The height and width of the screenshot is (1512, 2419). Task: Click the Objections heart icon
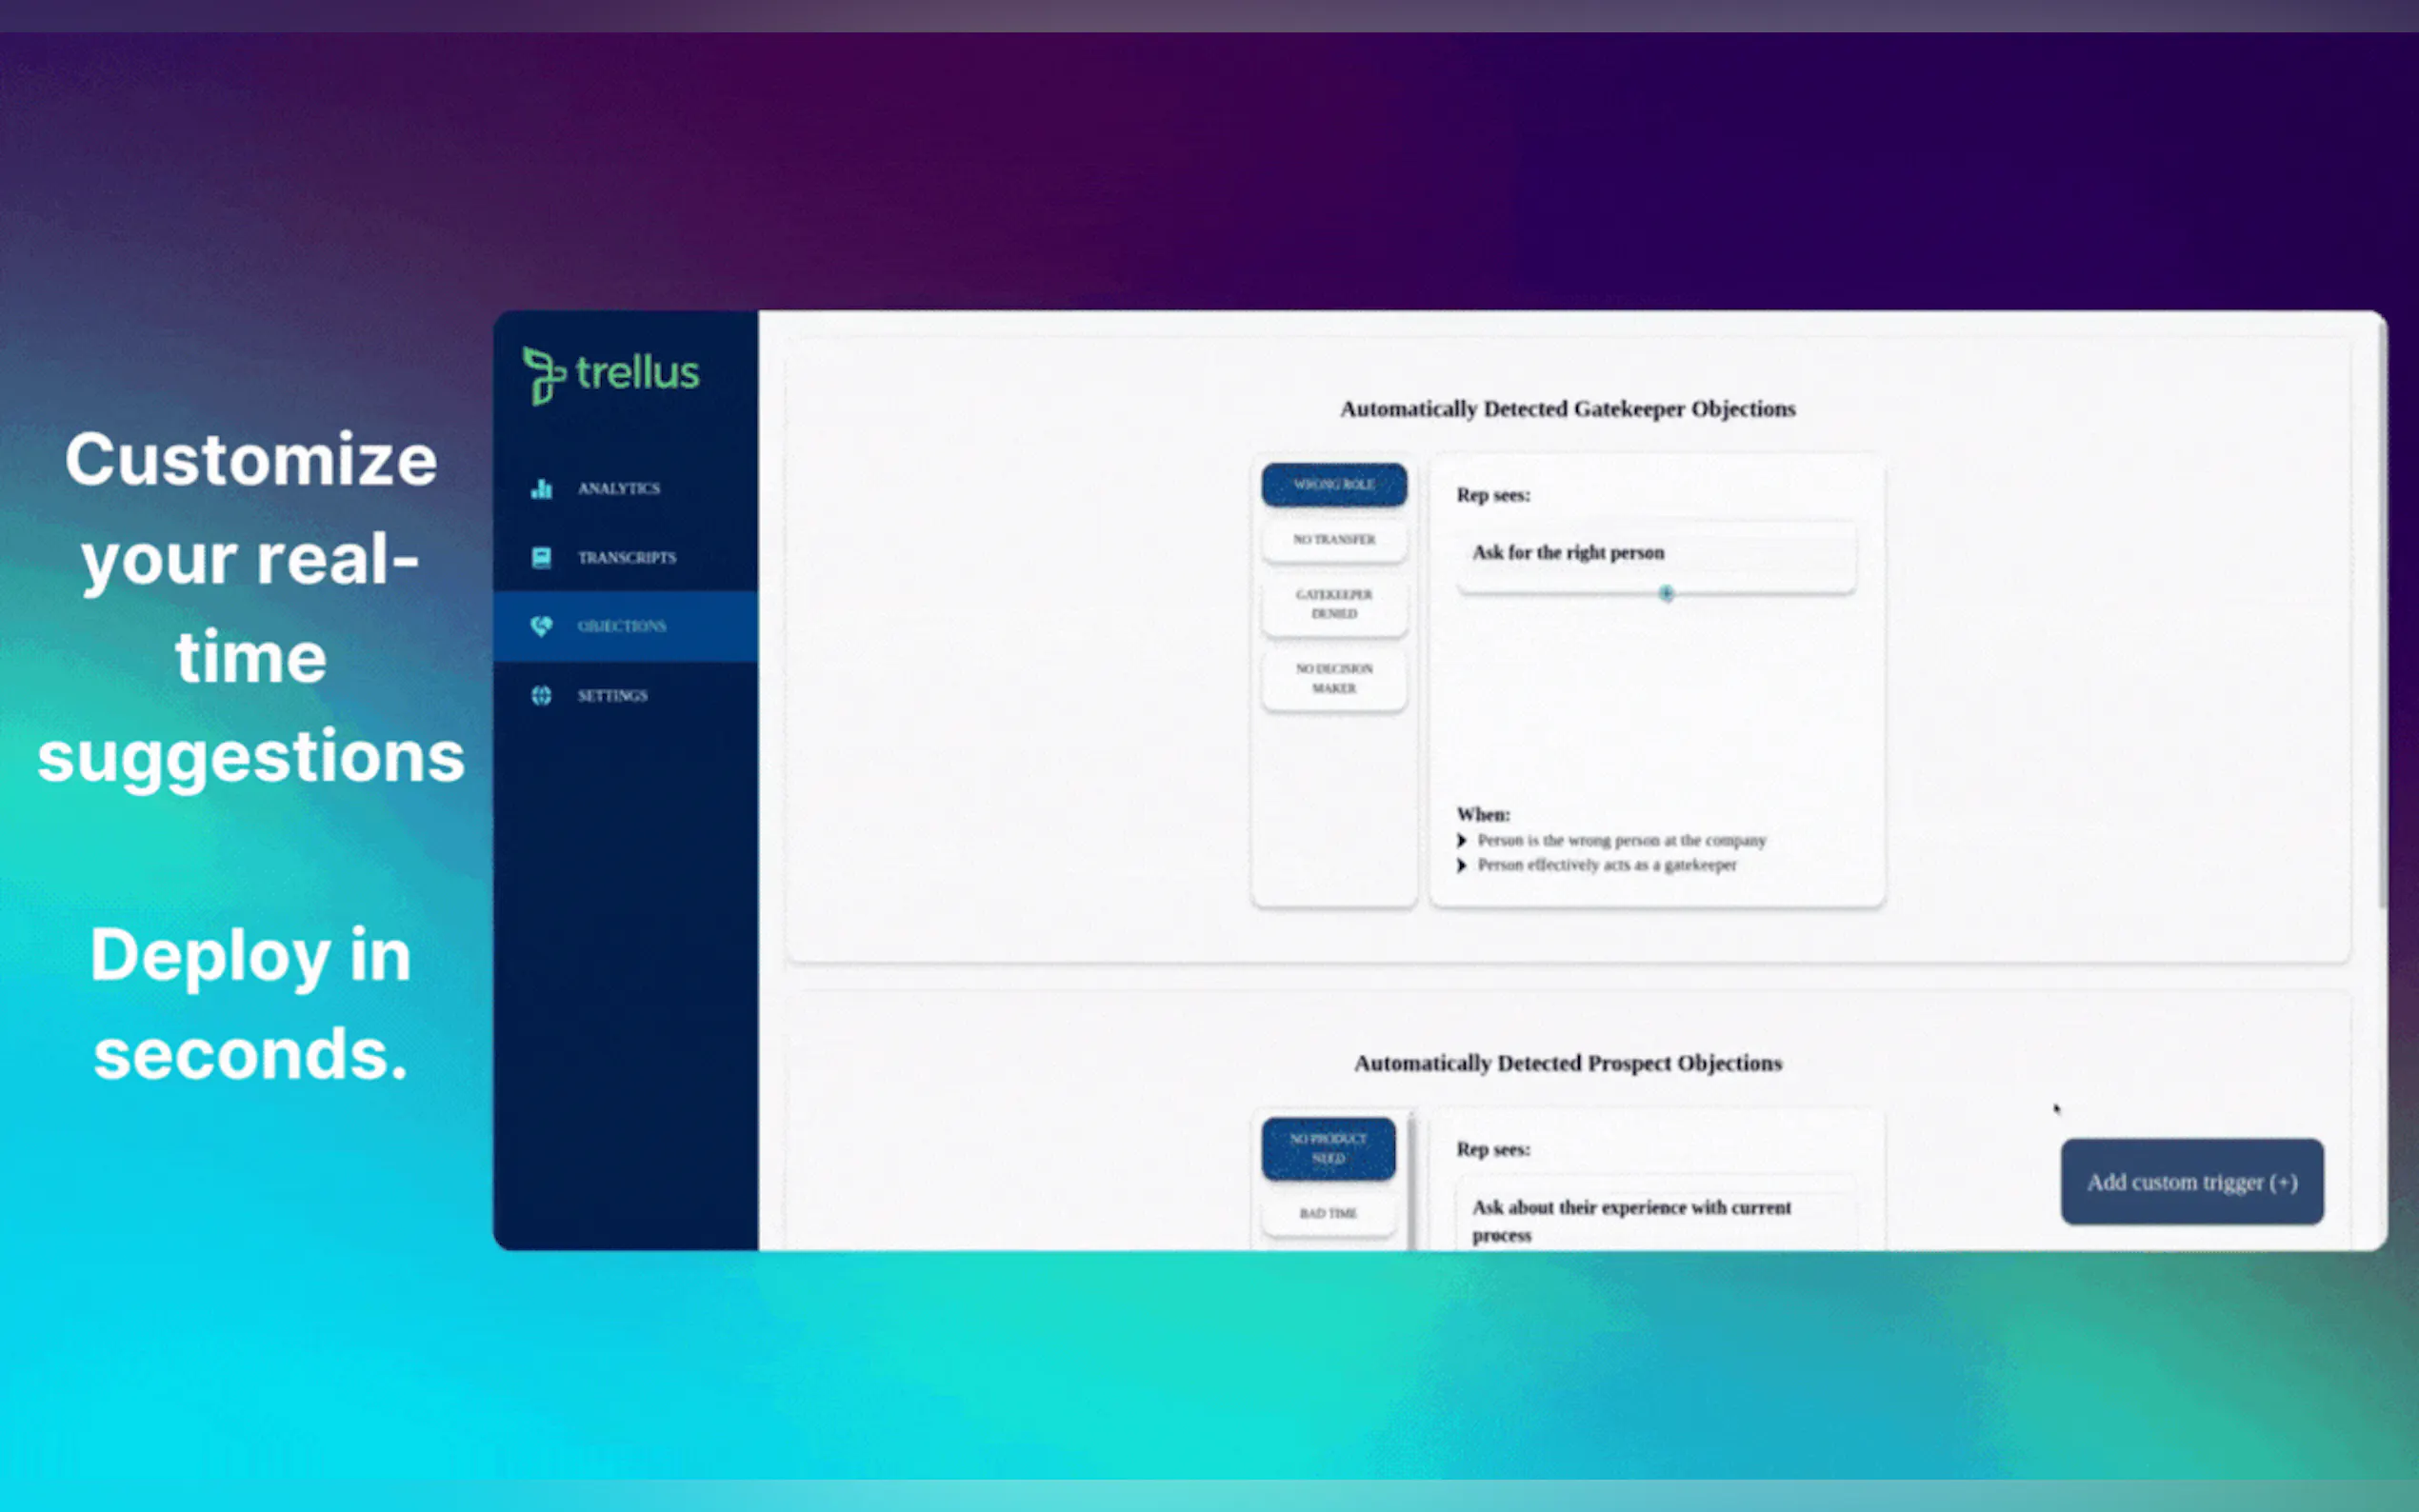pyautogui.click(x=541, y=626)
